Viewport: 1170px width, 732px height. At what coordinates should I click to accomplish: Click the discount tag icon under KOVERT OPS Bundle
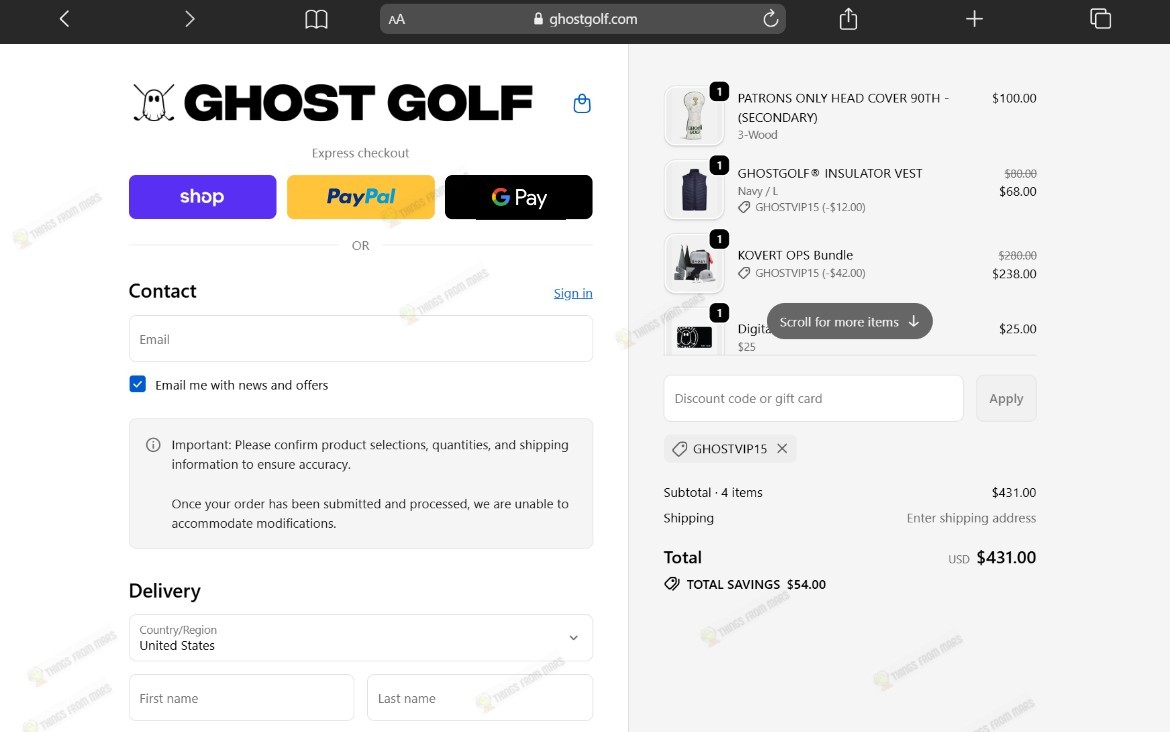[x=744, y=273]
